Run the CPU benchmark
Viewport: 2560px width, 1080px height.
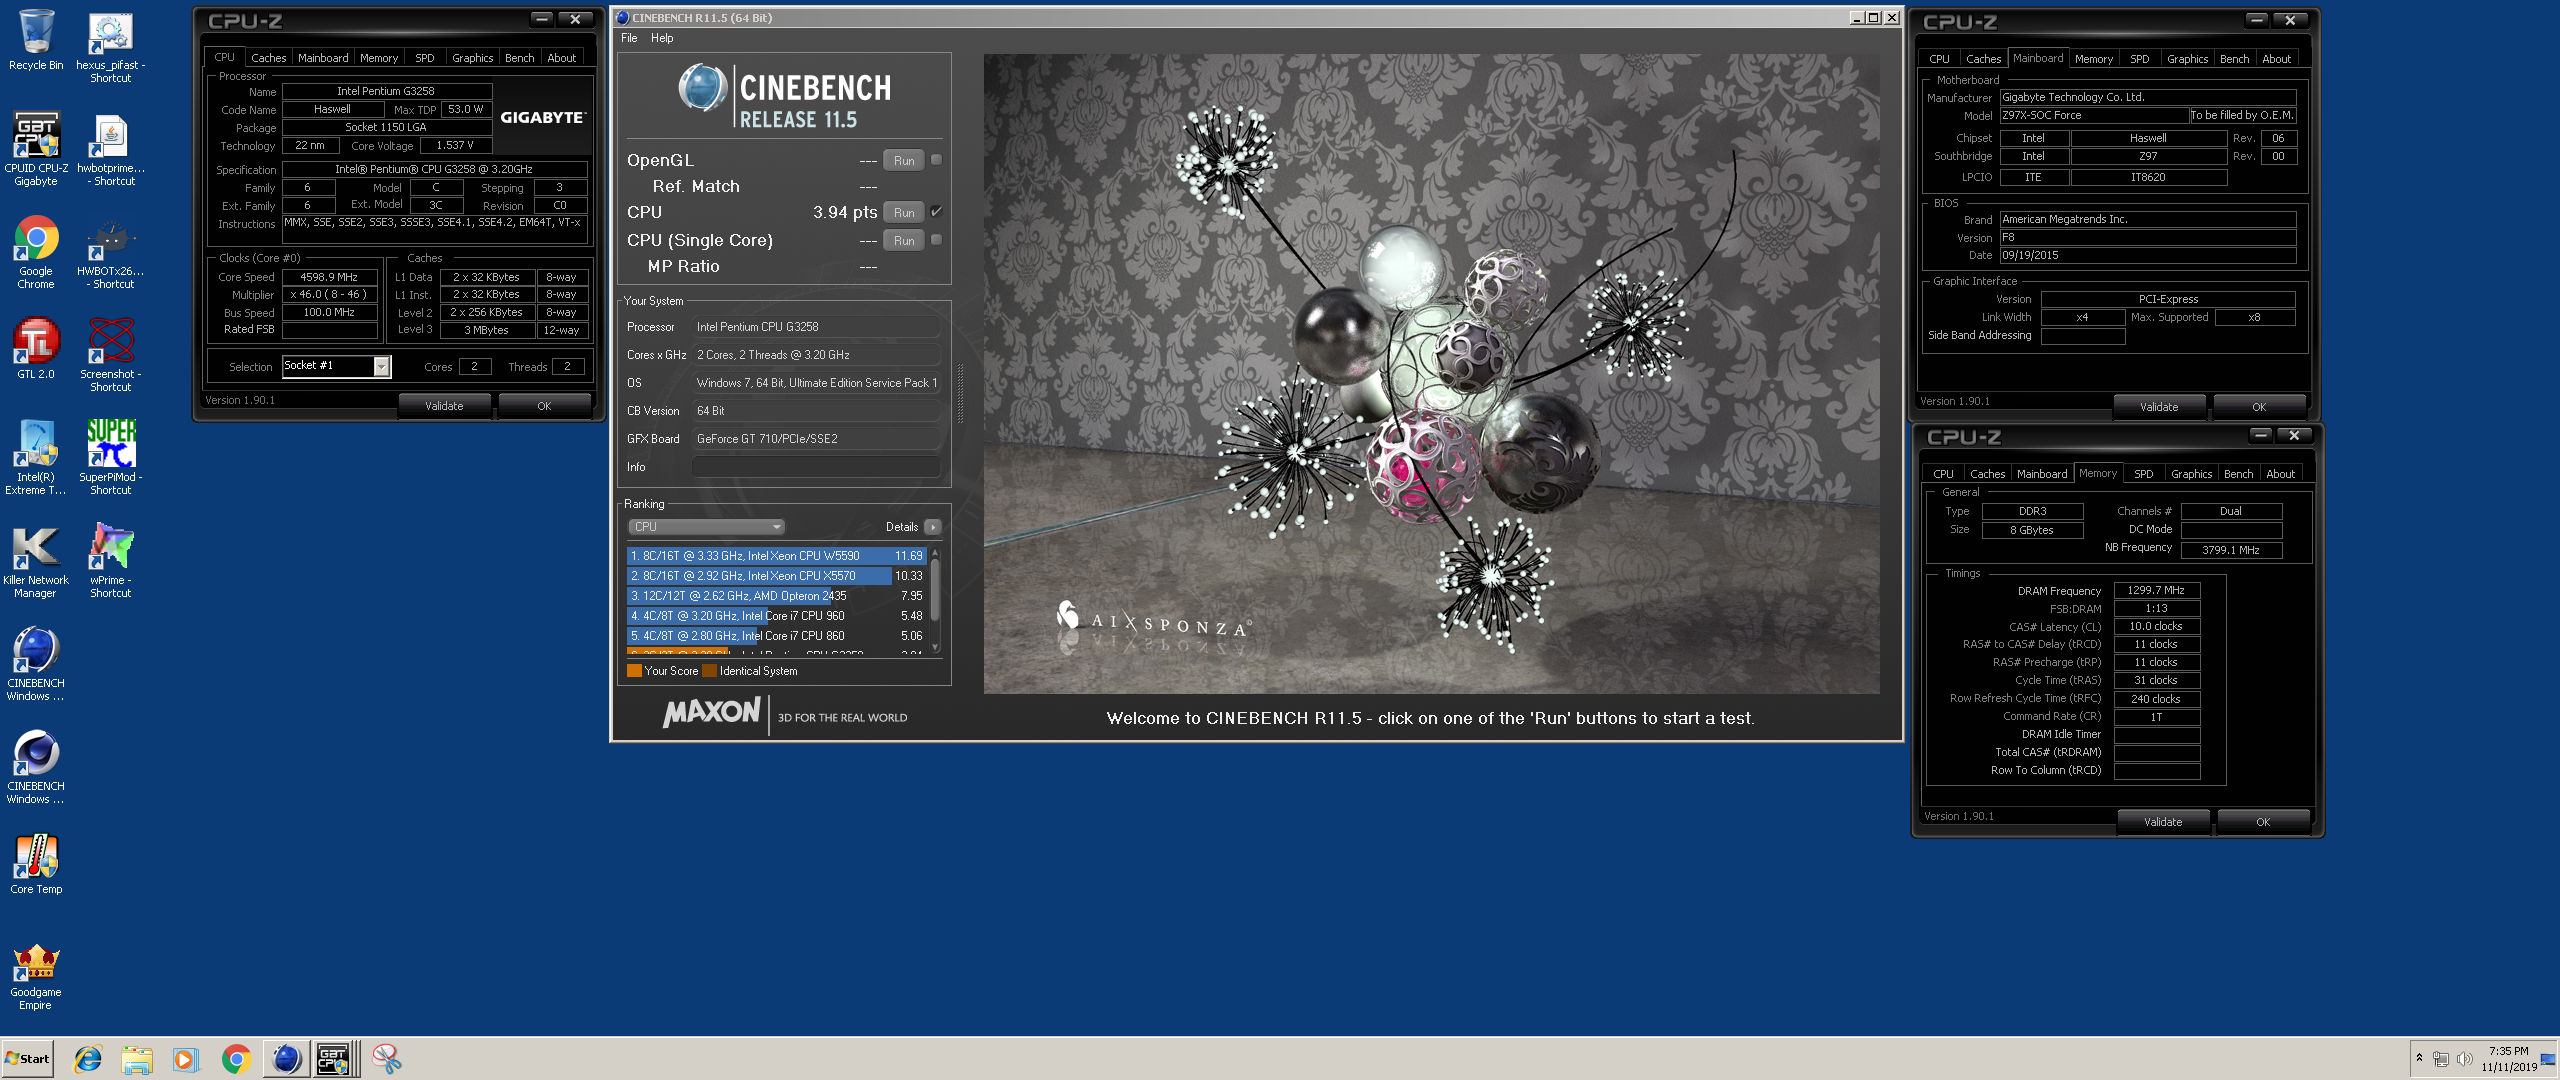(904, 212)
